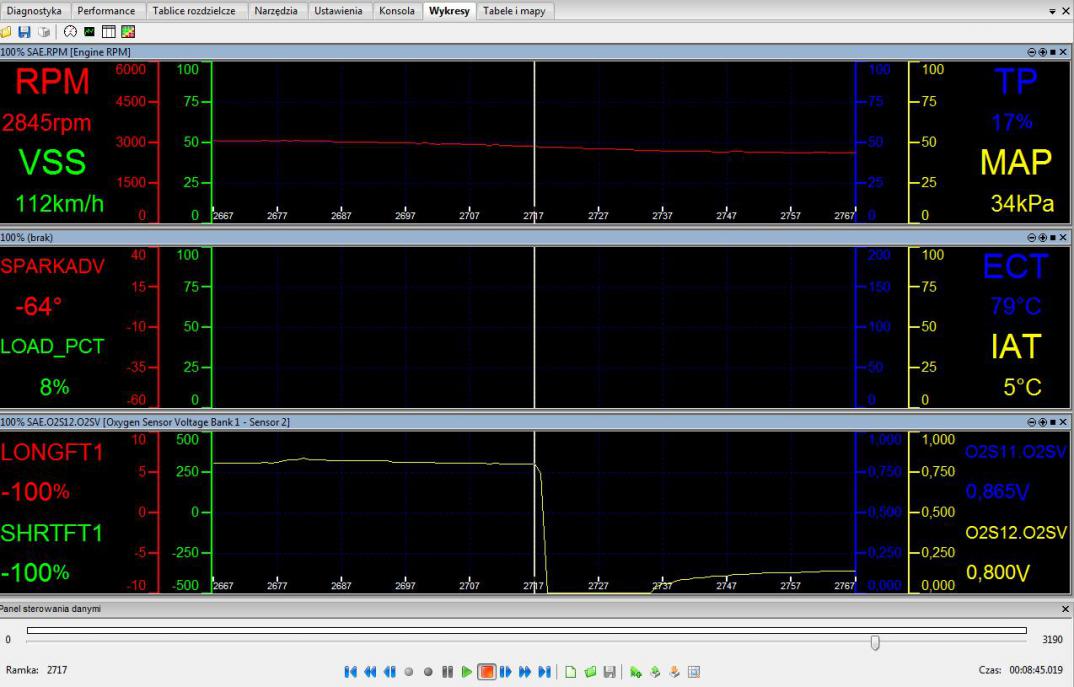1074x687 pixels.
Task: Open log file with green folder icon
Action: tap(589, 670)
